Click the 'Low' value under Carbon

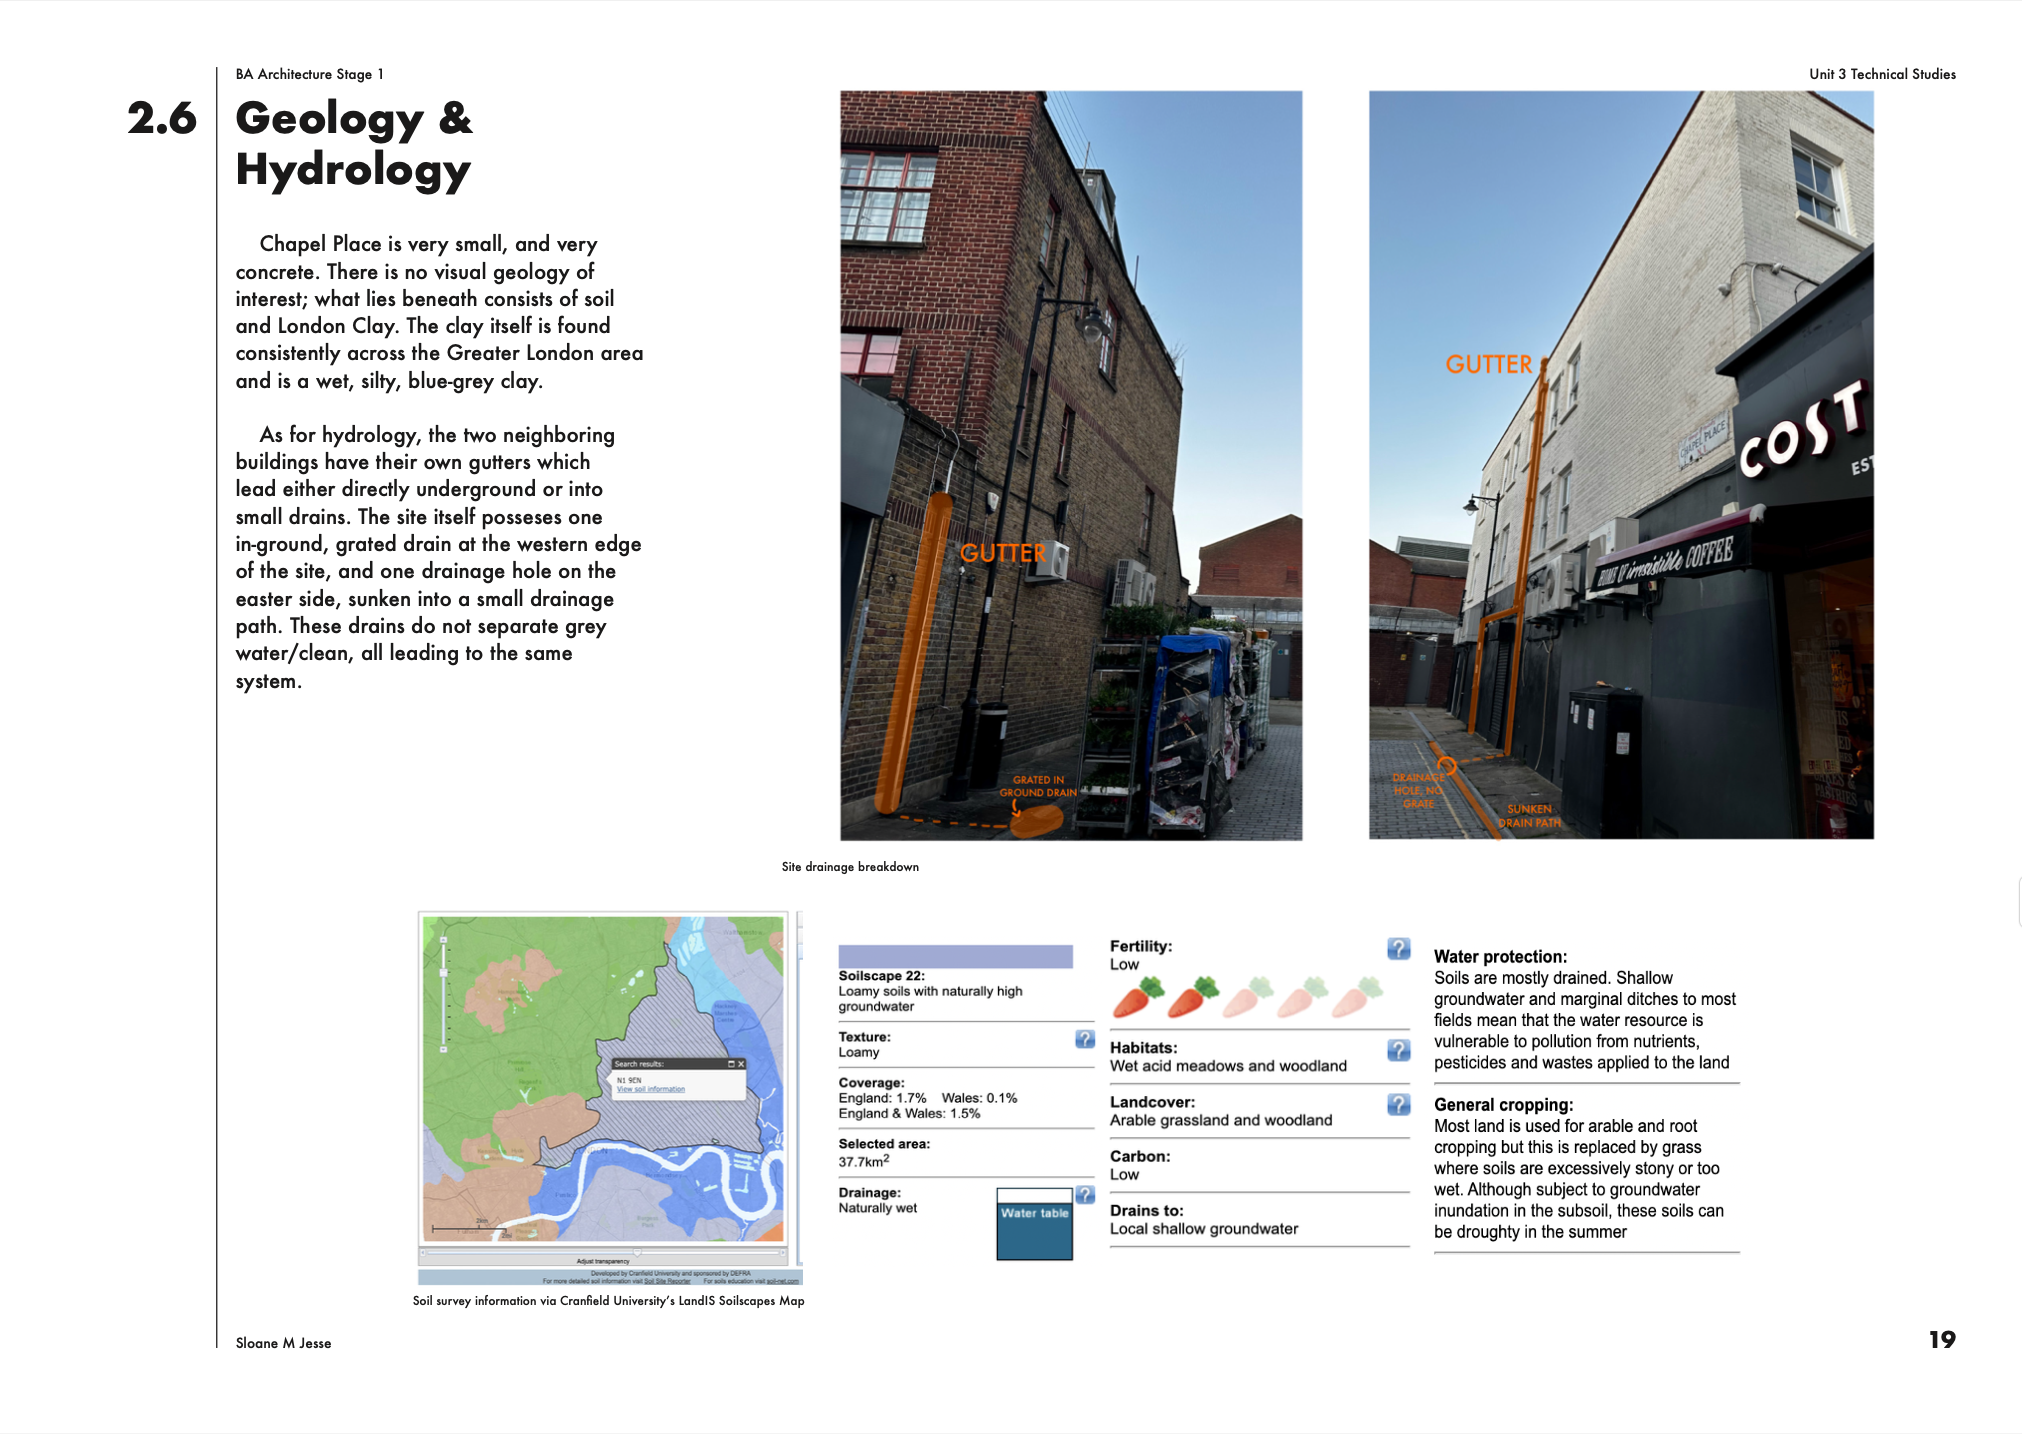coord(1124,1175)
